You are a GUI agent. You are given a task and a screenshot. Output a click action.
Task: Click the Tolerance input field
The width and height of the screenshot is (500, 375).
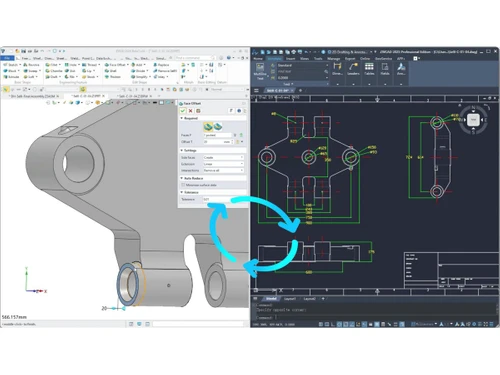point(223,199)
